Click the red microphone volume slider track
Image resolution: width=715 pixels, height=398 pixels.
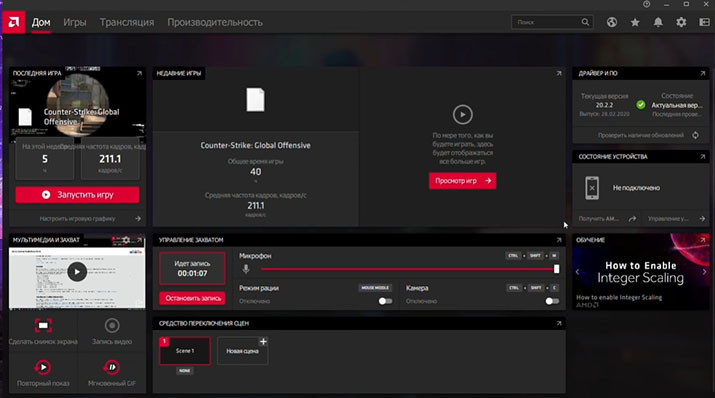(408, 269)
